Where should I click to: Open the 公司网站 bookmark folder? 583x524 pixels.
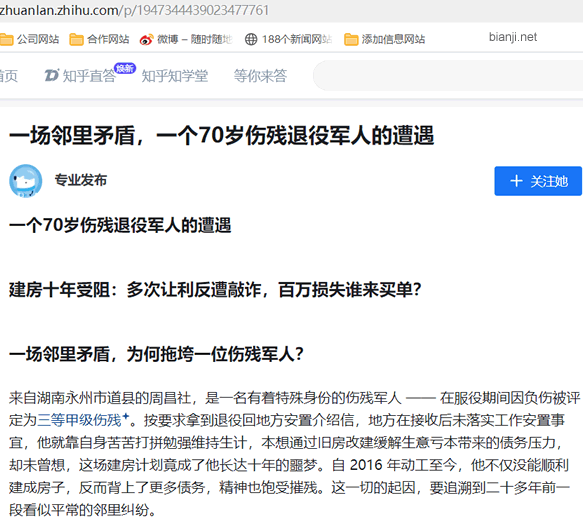[x=29, y=39]
